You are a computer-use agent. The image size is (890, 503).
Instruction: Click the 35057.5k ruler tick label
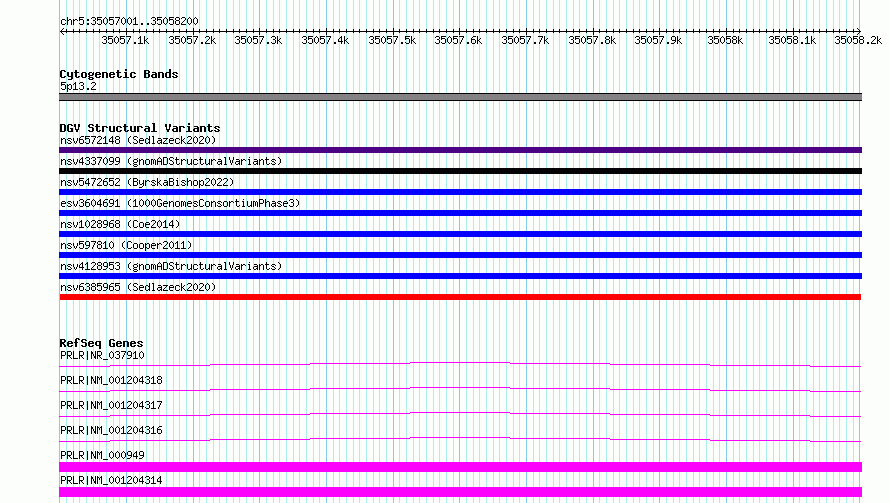[x=392, y=40]
